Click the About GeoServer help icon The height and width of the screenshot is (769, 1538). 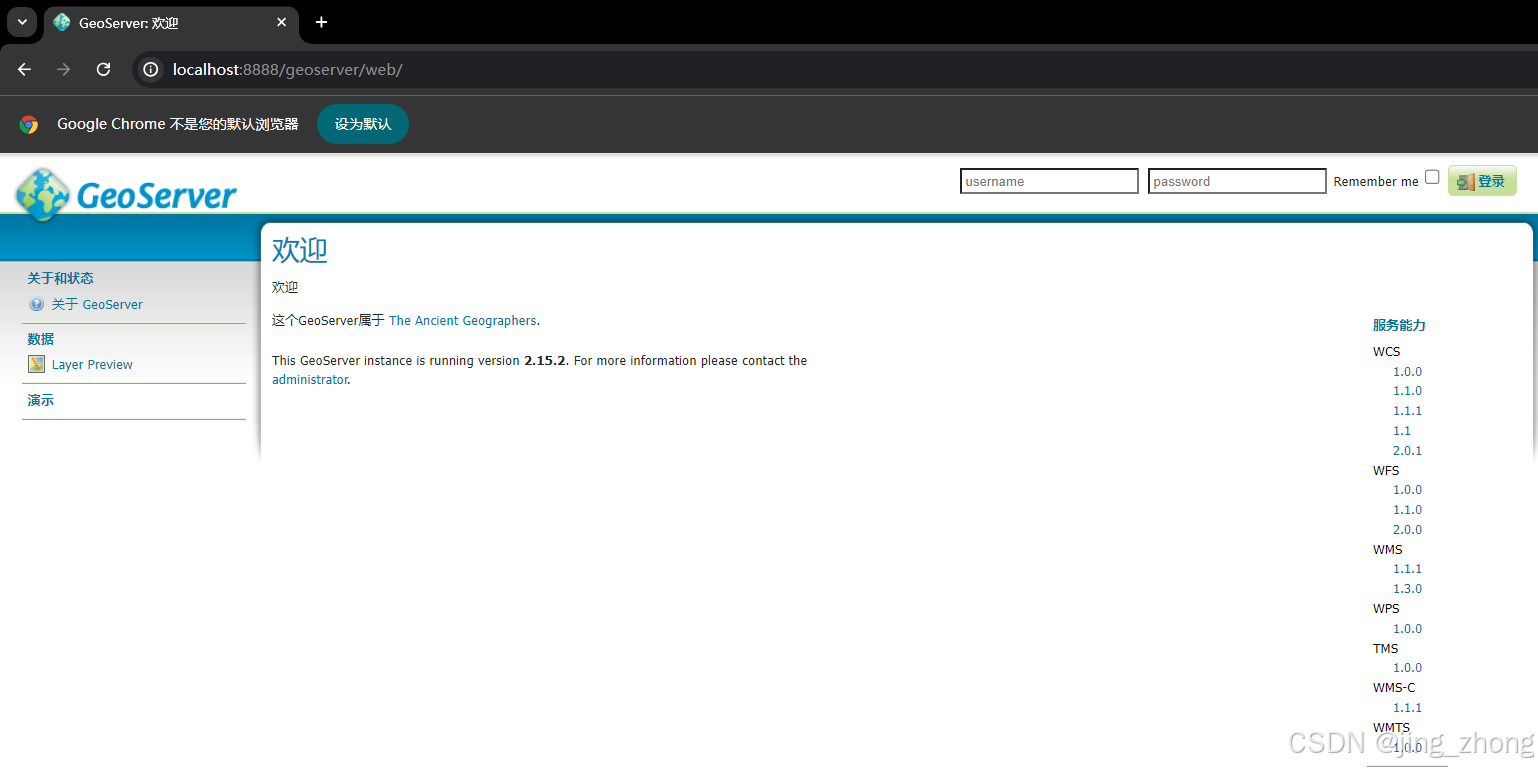click(37, 305)
